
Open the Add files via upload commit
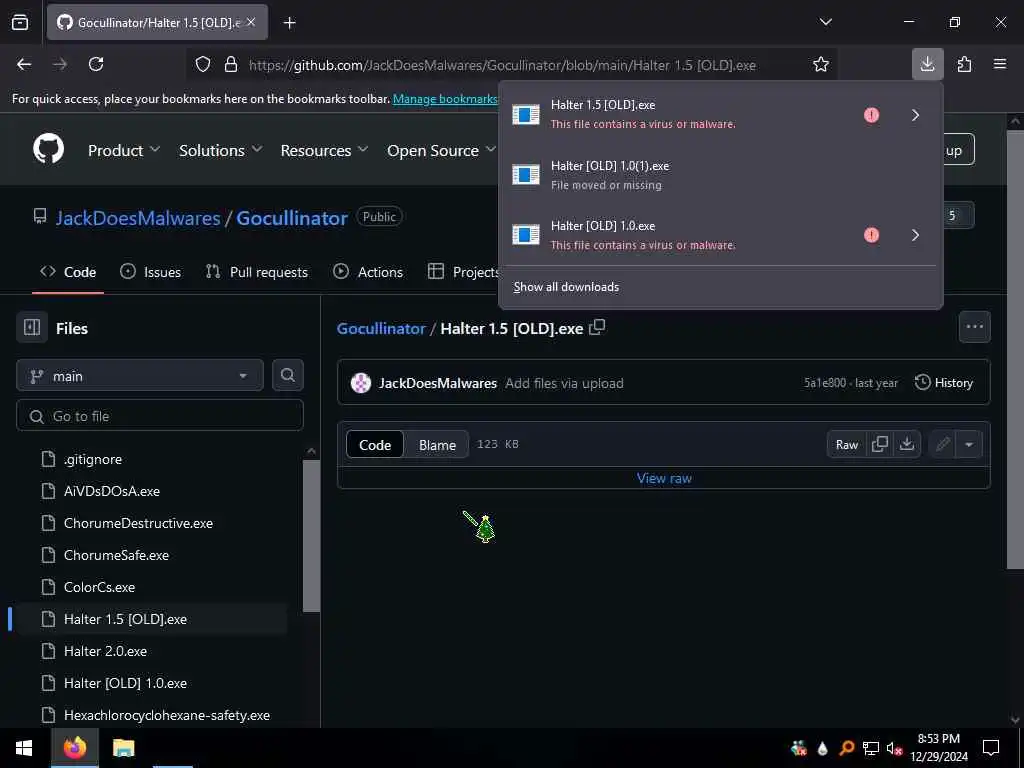[564, 383]
